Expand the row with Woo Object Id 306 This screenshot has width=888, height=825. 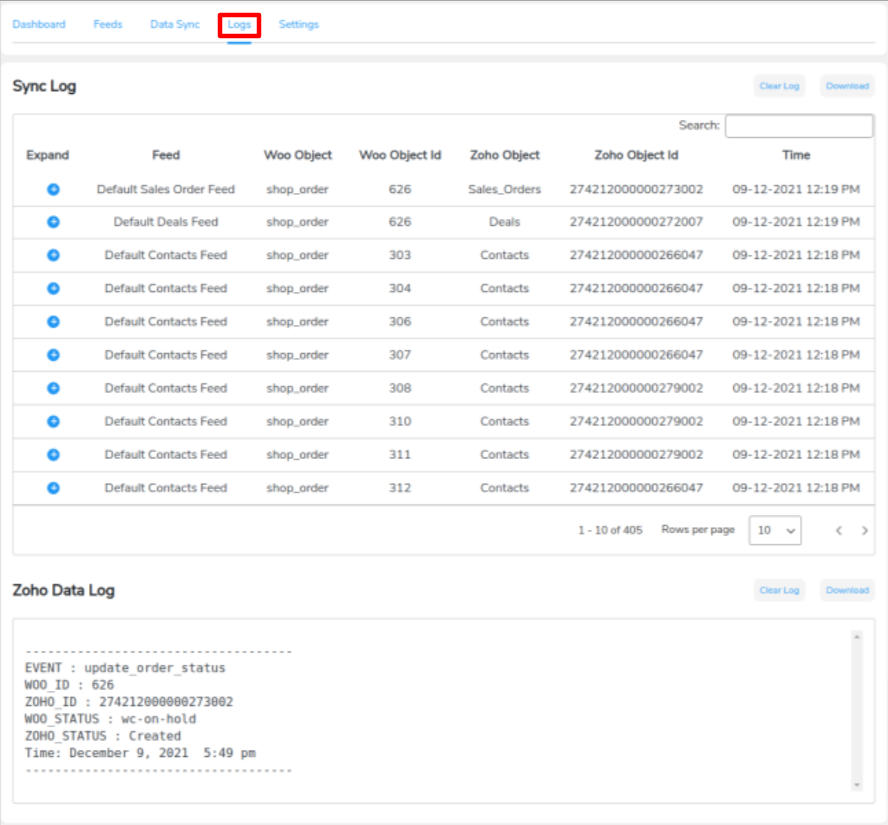click(54, 322)
